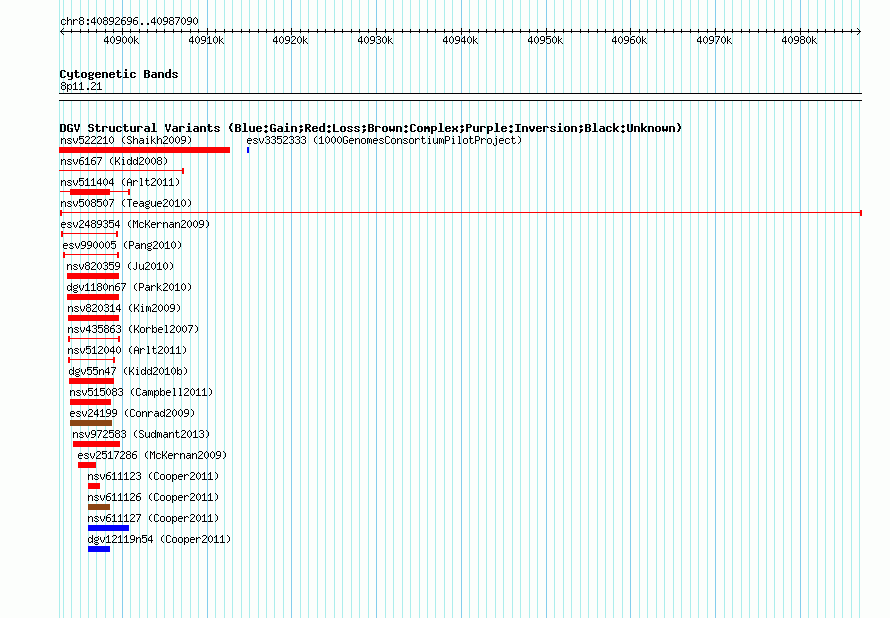Open the esv3352333 (1000GenomesConsortiumPilotProject) label

tap(384, 140)
